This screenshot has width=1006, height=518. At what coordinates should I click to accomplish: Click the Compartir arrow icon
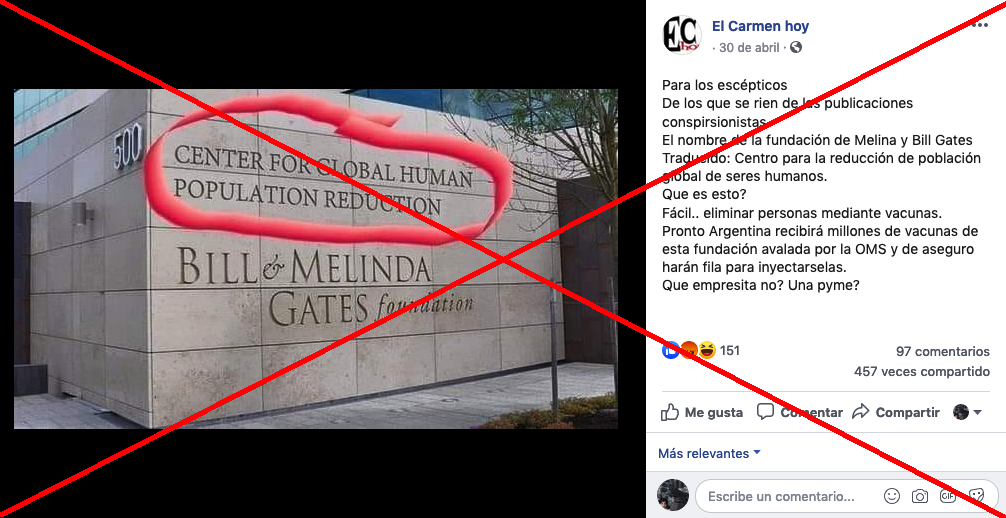coord(860,412)
